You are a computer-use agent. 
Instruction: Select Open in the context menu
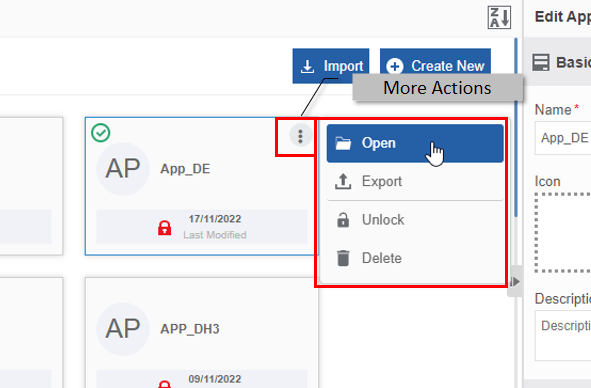[415, 143]
